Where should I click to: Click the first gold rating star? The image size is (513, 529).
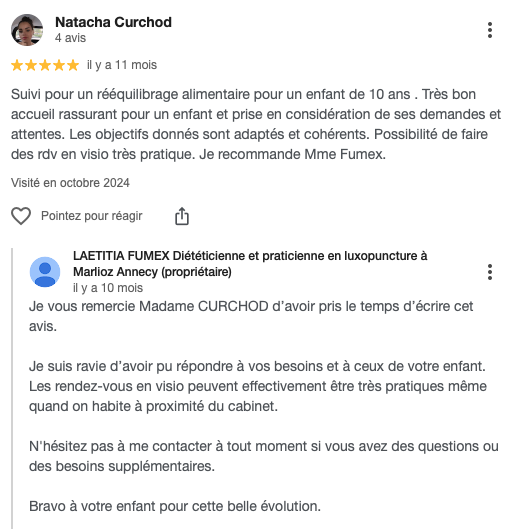[x=17, y=65]
